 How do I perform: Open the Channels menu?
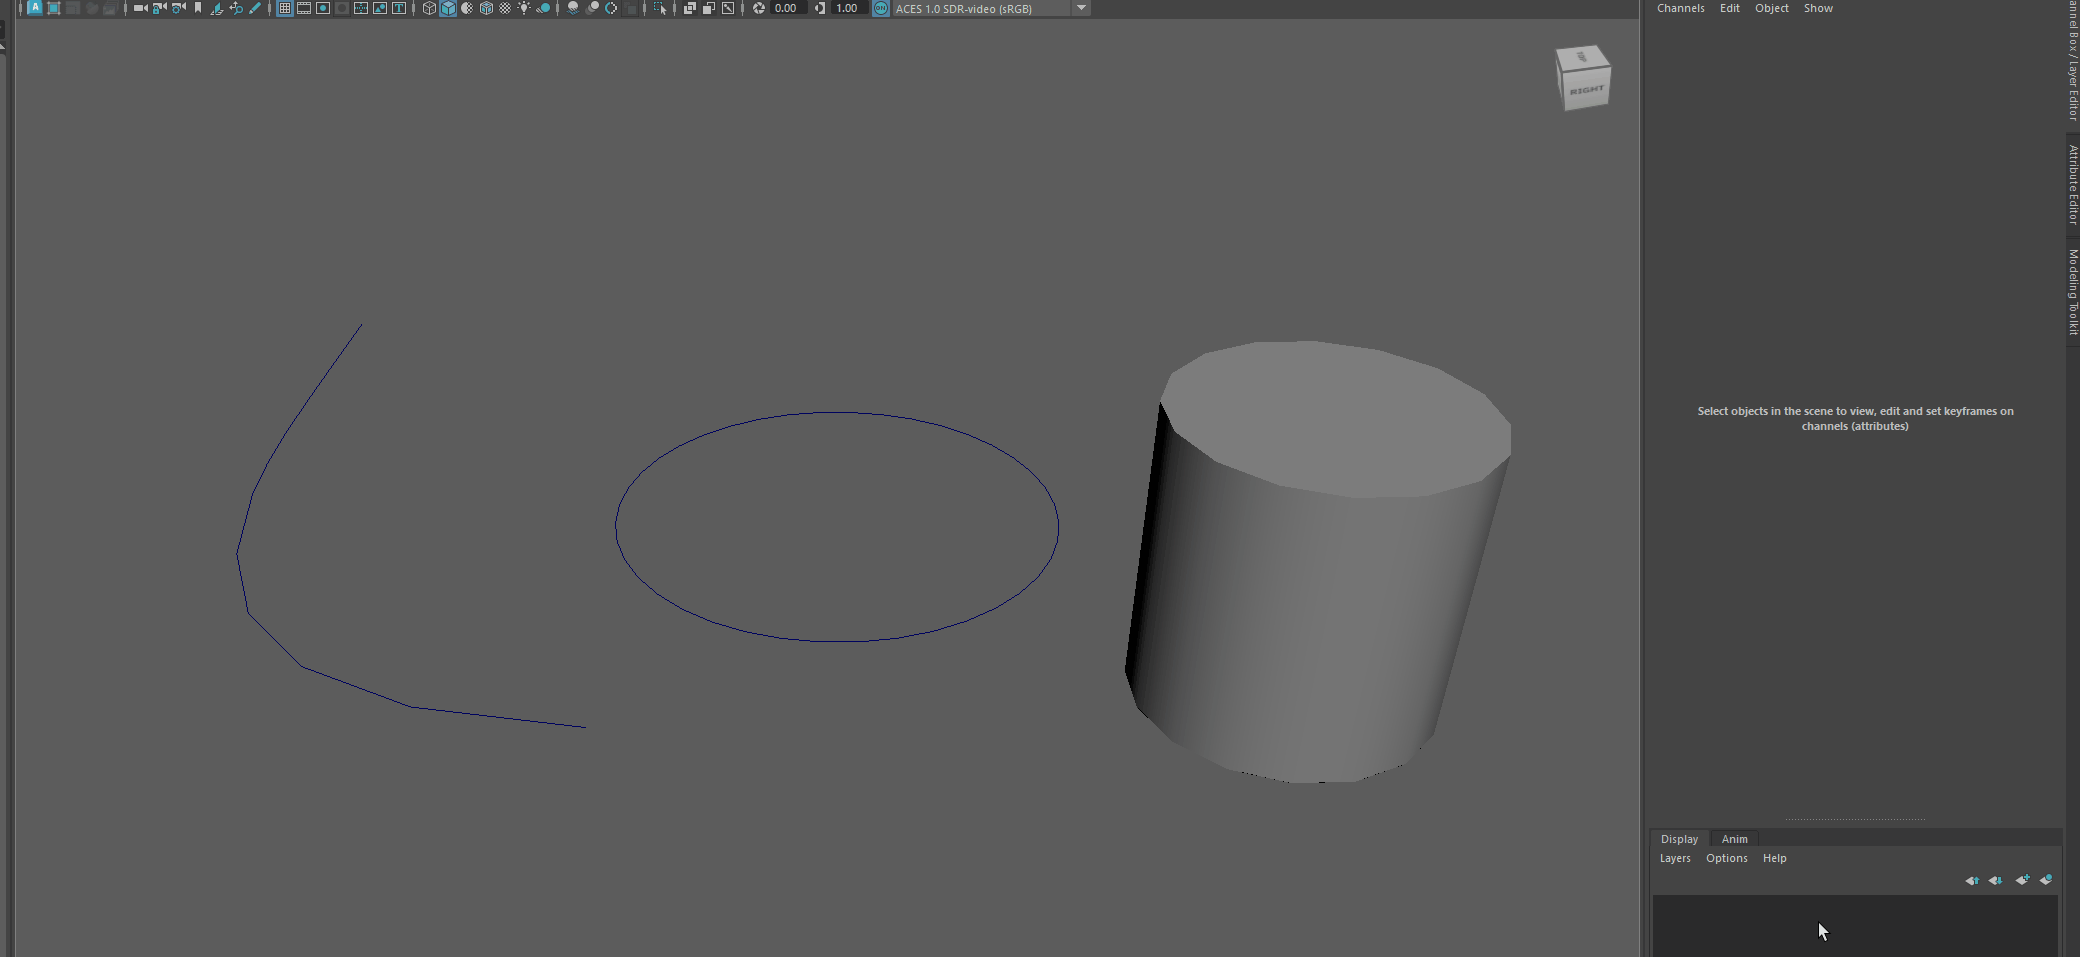1680,8
